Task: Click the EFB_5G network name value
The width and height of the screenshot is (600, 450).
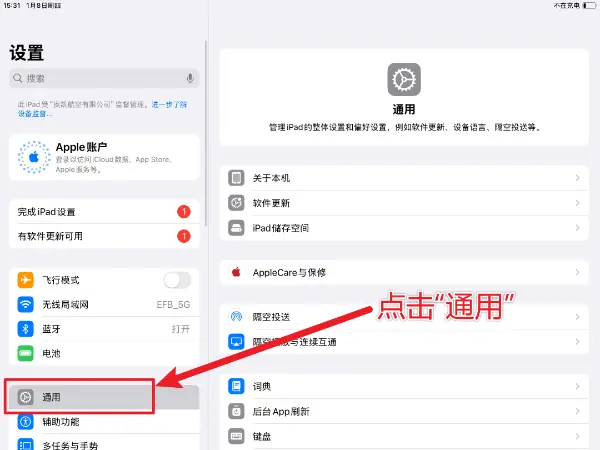Action: point(173,305)
